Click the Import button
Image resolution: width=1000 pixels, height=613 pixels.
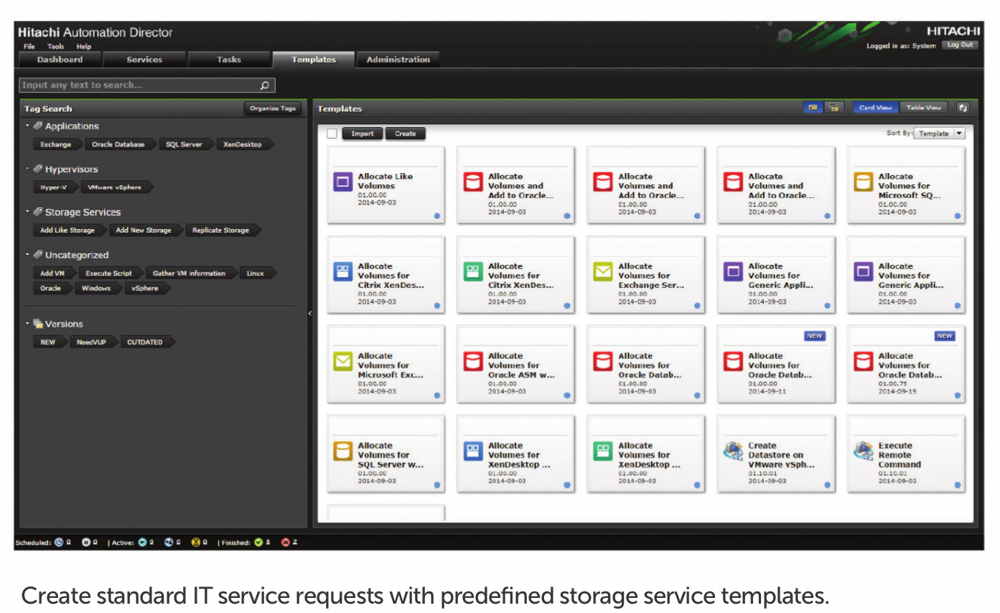click(x=362, y=133)
